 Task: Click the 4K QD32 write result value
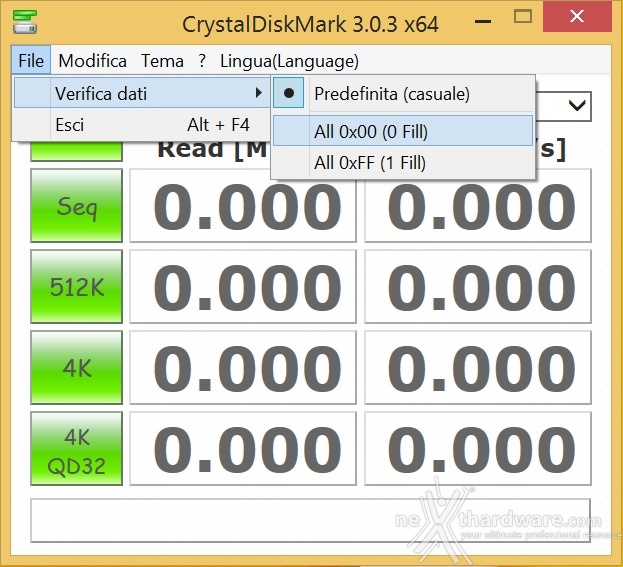[478, 449]
